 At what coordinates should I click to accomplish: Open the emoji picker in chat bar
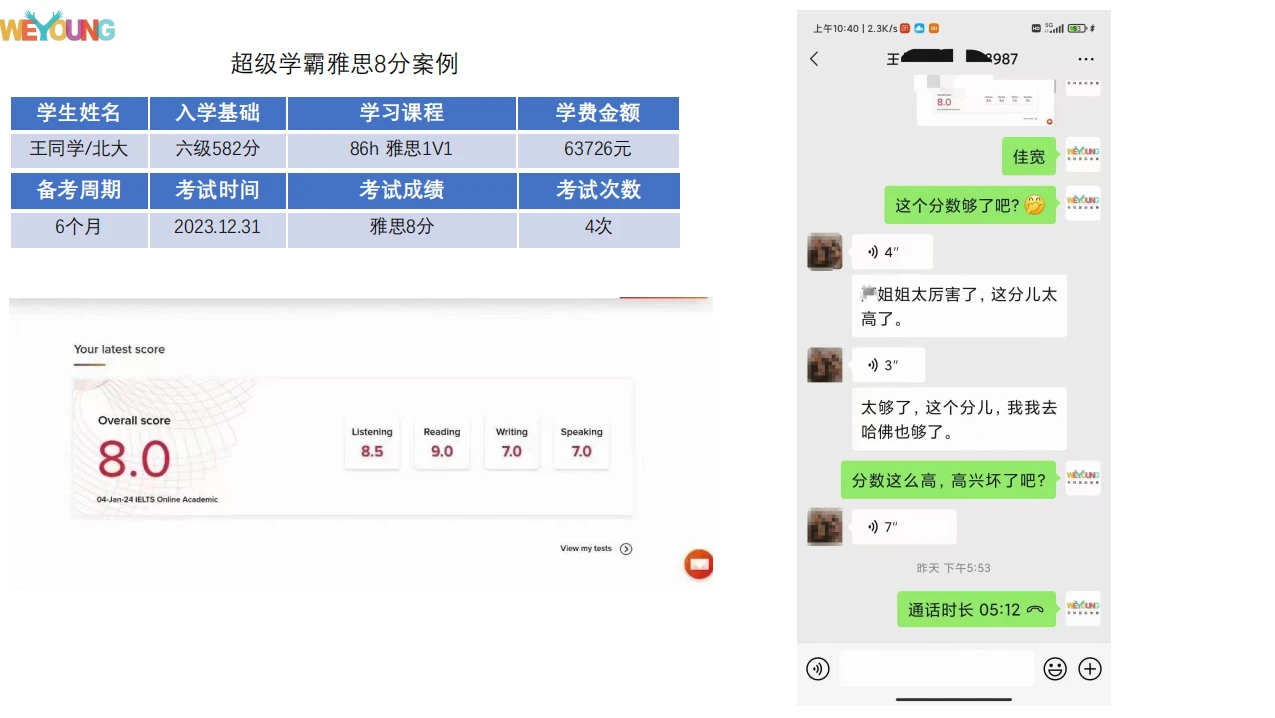[x=1055, y=669]
